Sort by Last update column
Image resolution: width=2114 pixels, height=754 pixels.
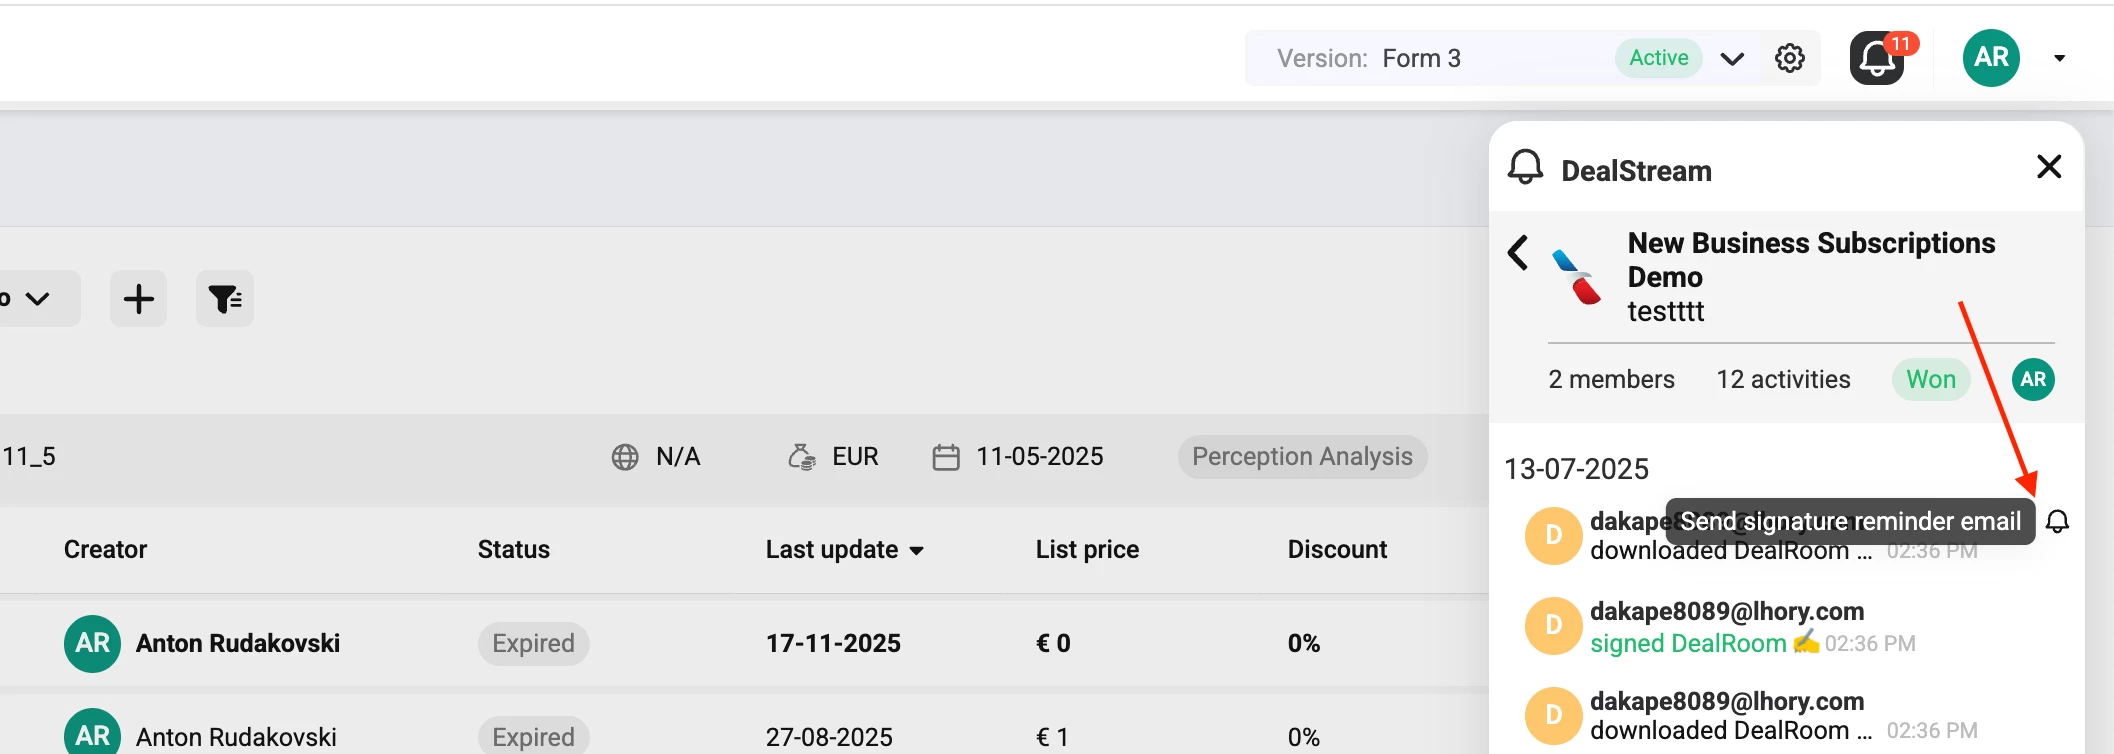[x=844, y=550]
